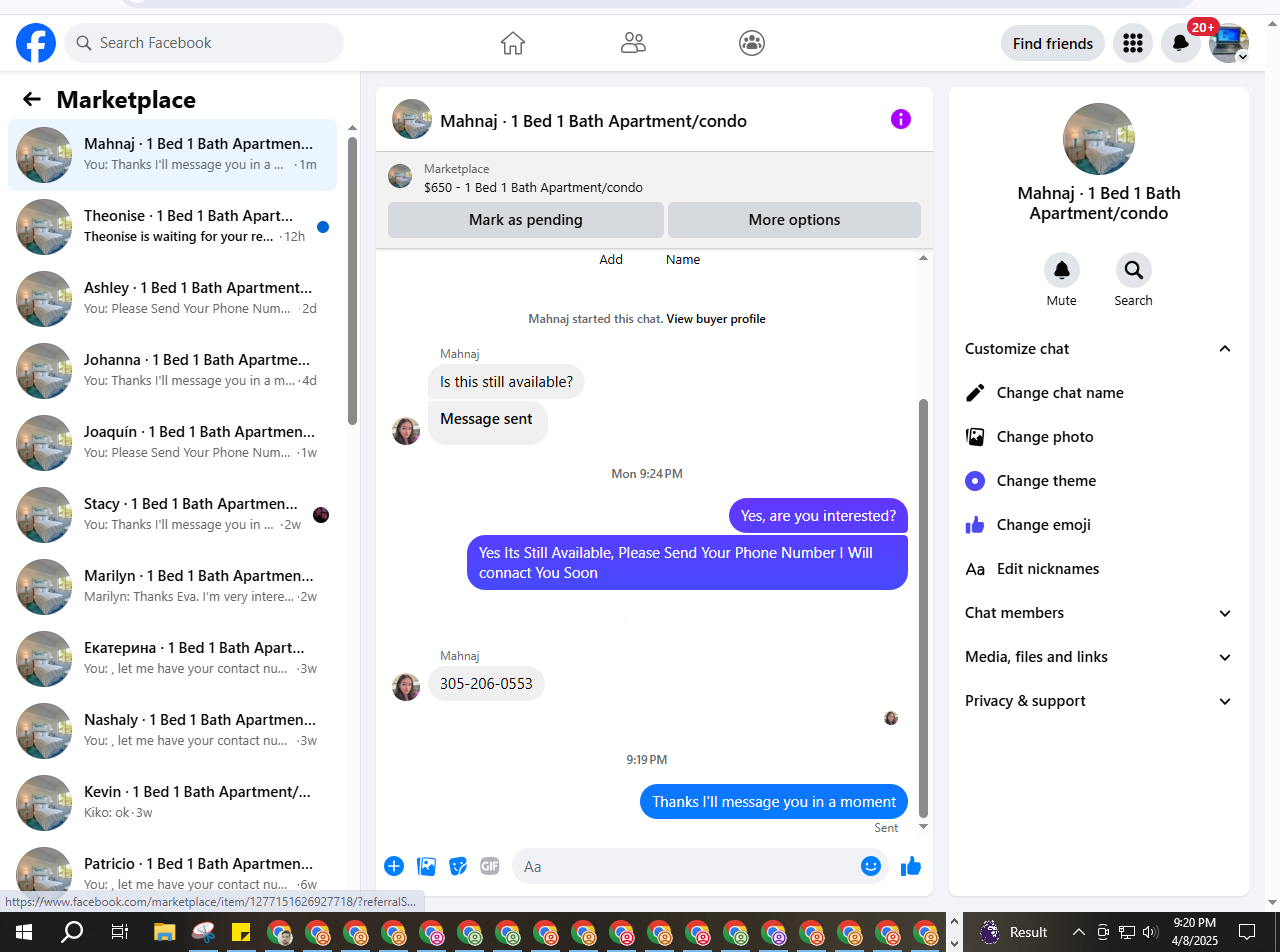Screen dimensions: 1280x952
Task: Click the pencil icon for Change chat name
Action: 975,393
